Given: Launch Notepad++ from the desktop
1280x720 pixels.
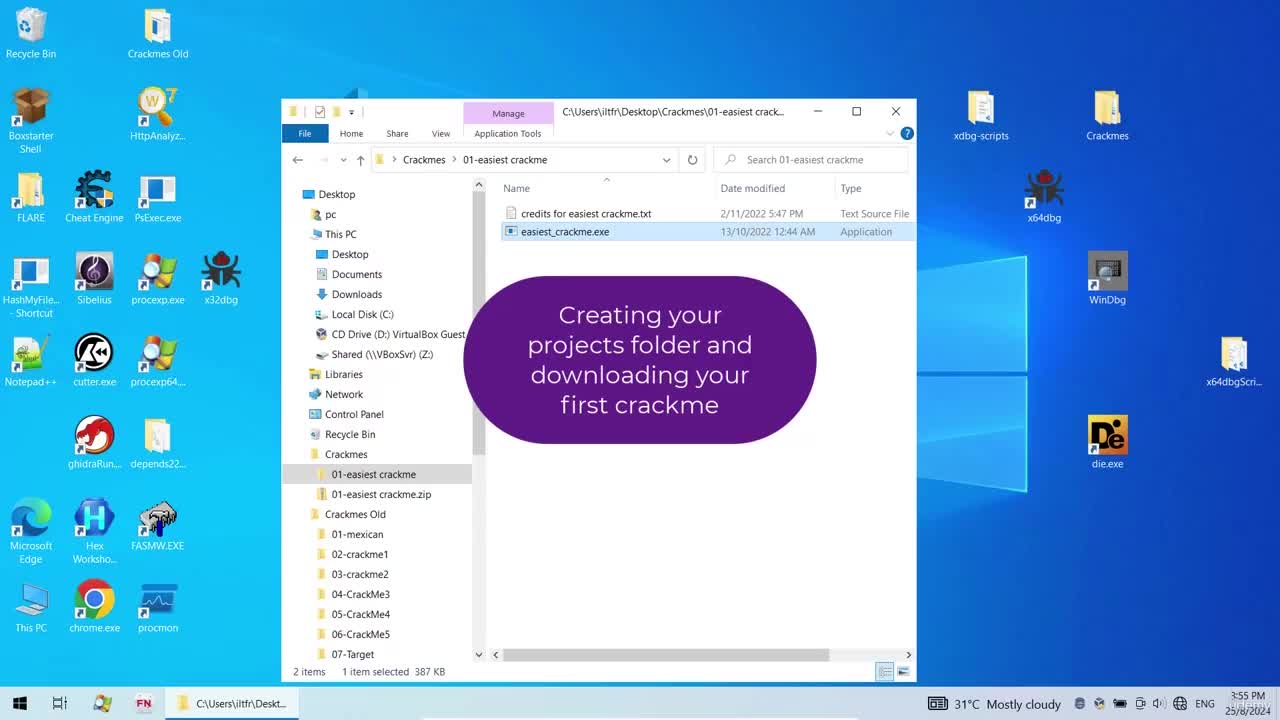Looking at the screenshot, I should click(31, 360).
